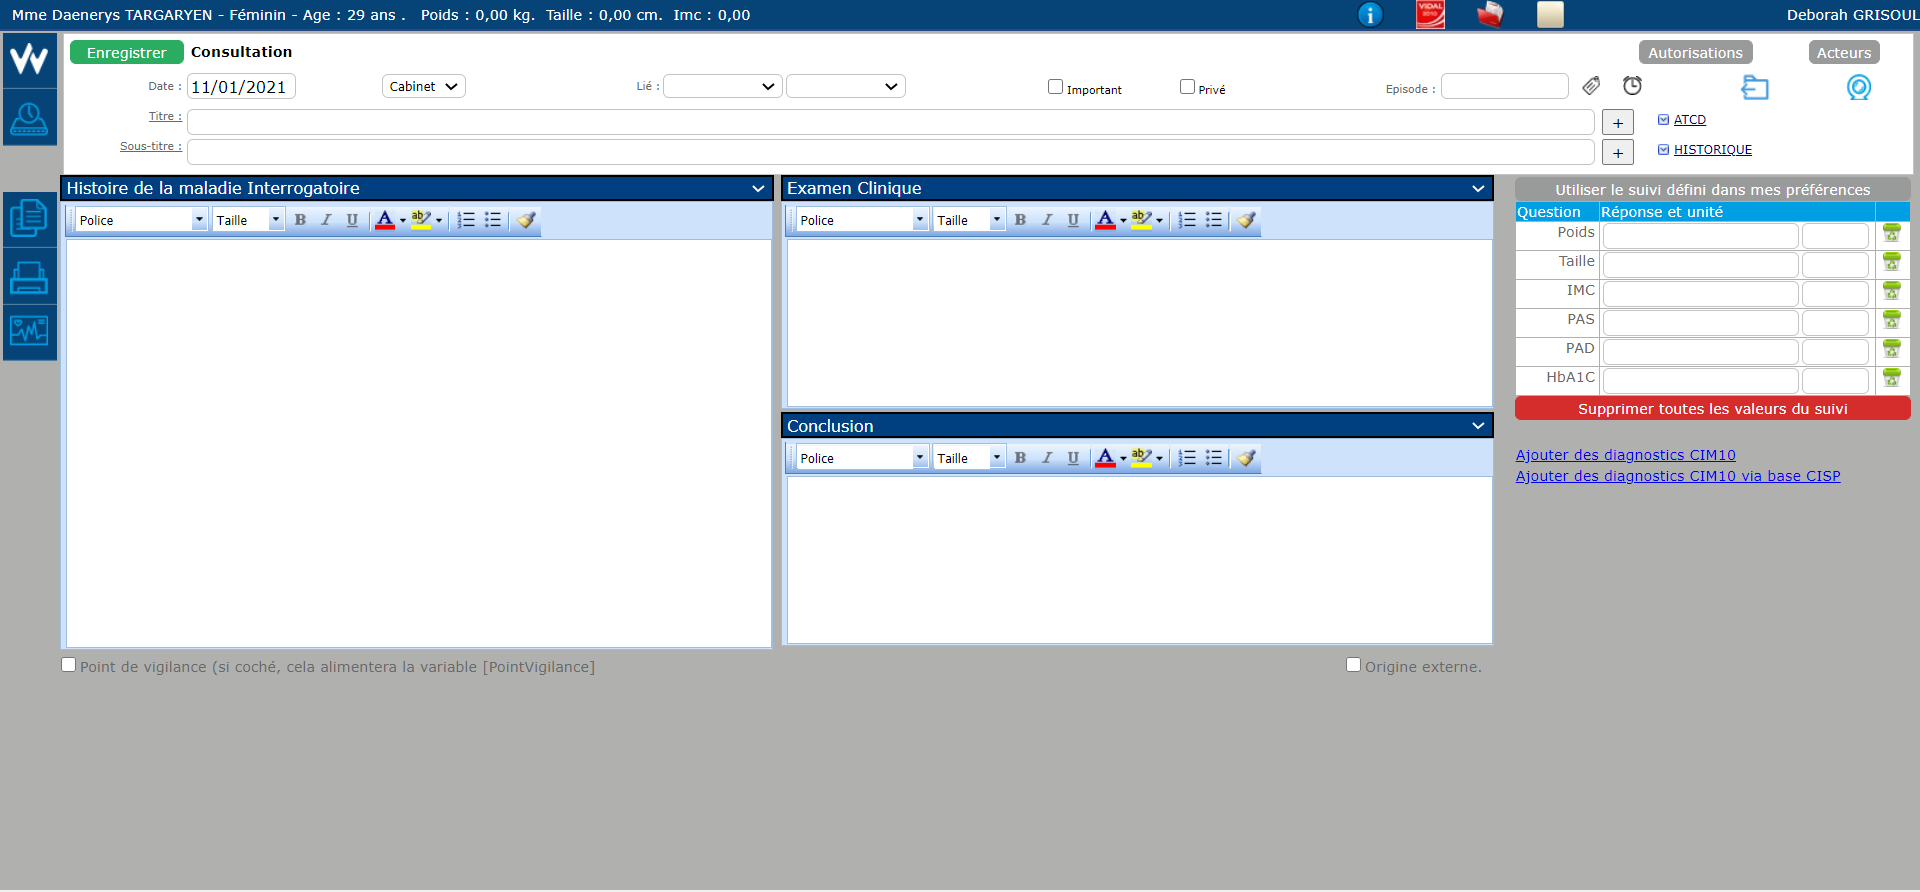Click the plus button next to Sous-titre
The width and height of the screenshot is (1920, 892).
coord(1618,153)
